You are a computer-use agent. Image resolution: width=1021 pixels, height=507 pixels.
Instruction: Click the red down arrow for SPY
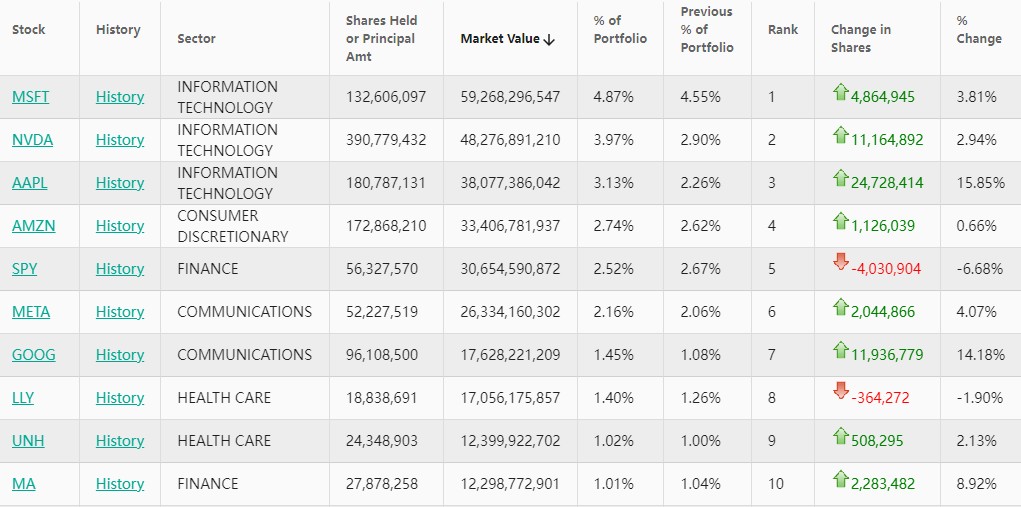(840, 263)
